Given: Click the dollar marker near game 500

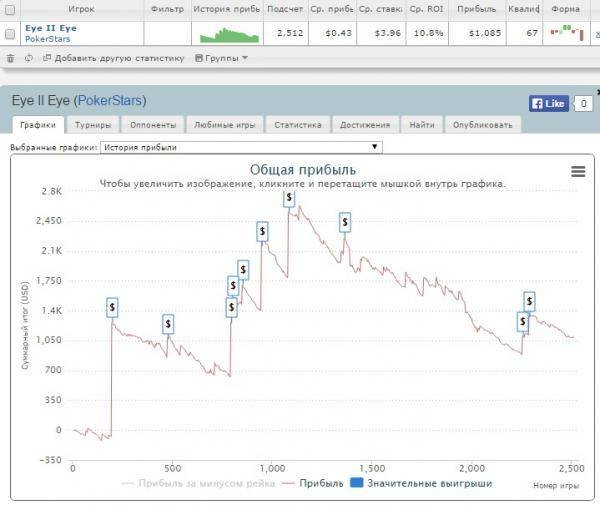Looking at the screenshot, I should tap(168, 324).
